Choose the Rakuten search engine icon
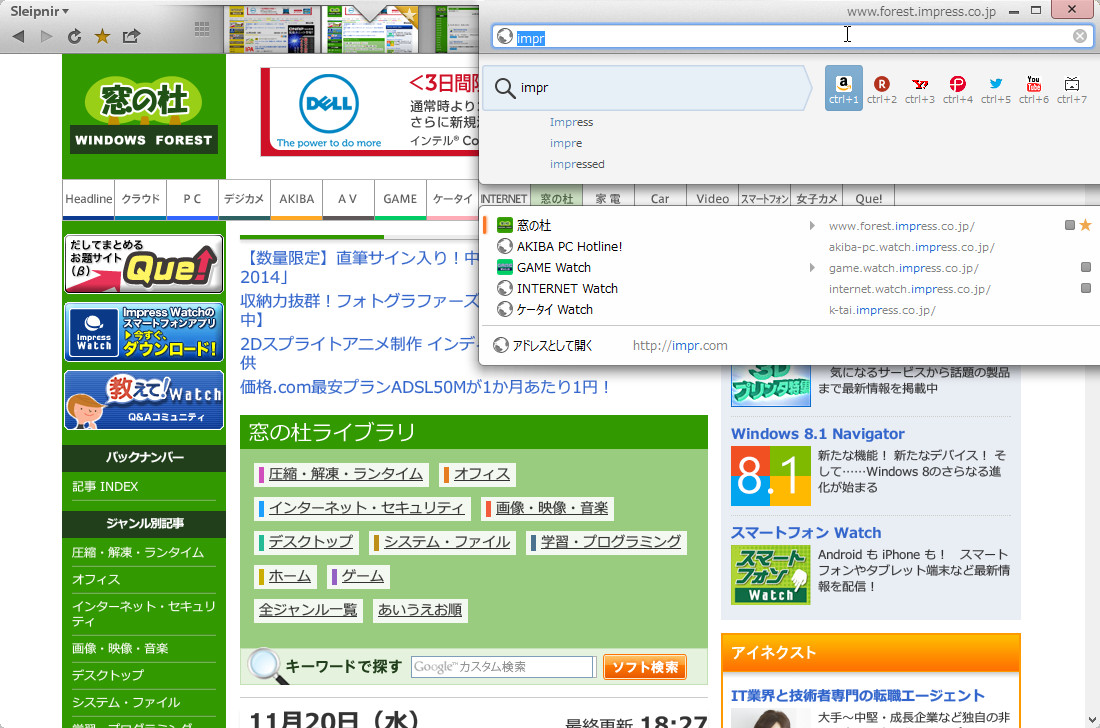 tap(881, 85)
